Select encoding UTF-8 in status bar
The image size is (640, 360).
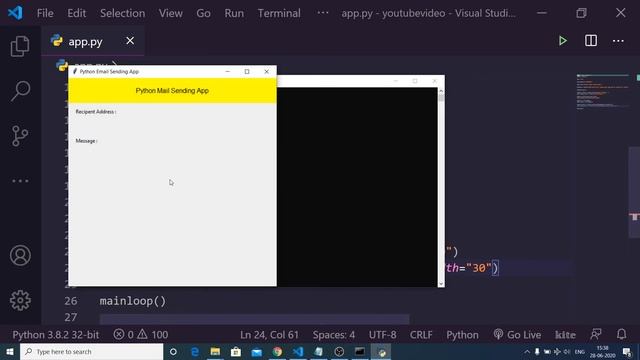[x=382, y=335]
